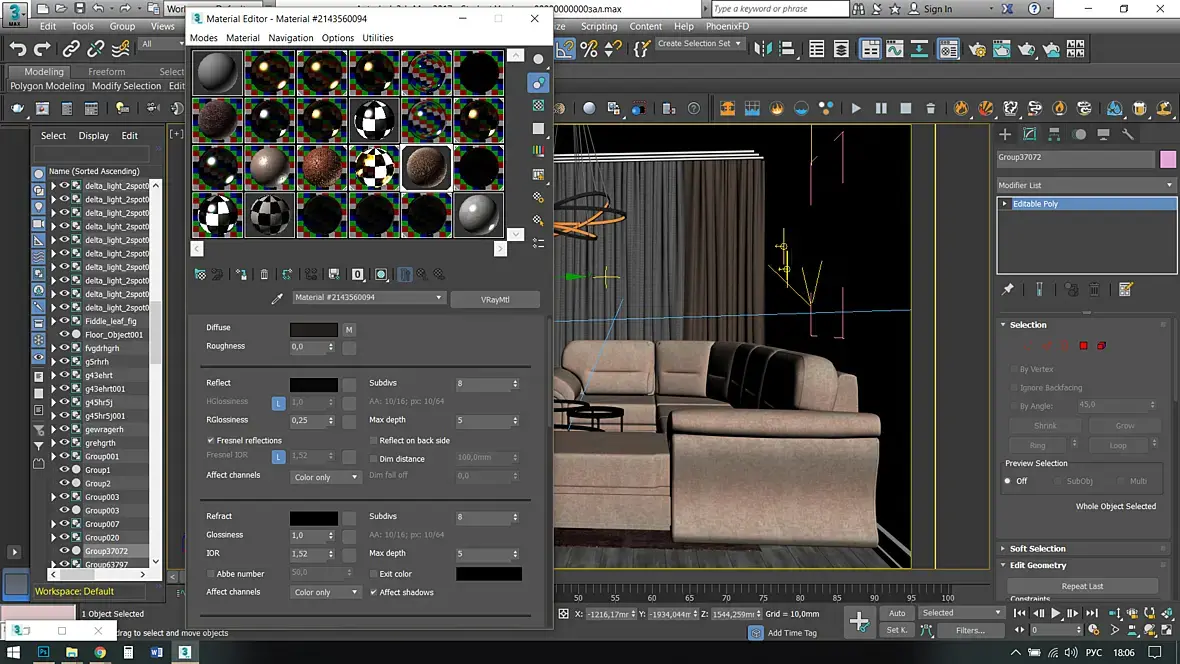
Task: Open the Modifier List dropdown
Action: pyautogui.click(x=1086, y=185)
